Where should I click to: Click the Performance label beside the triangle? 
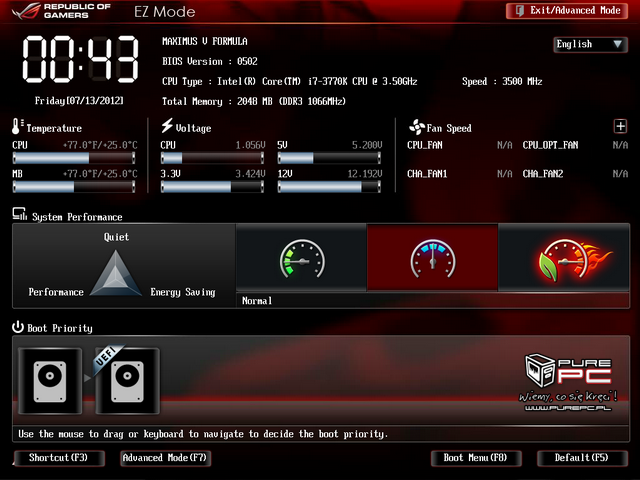56,292
